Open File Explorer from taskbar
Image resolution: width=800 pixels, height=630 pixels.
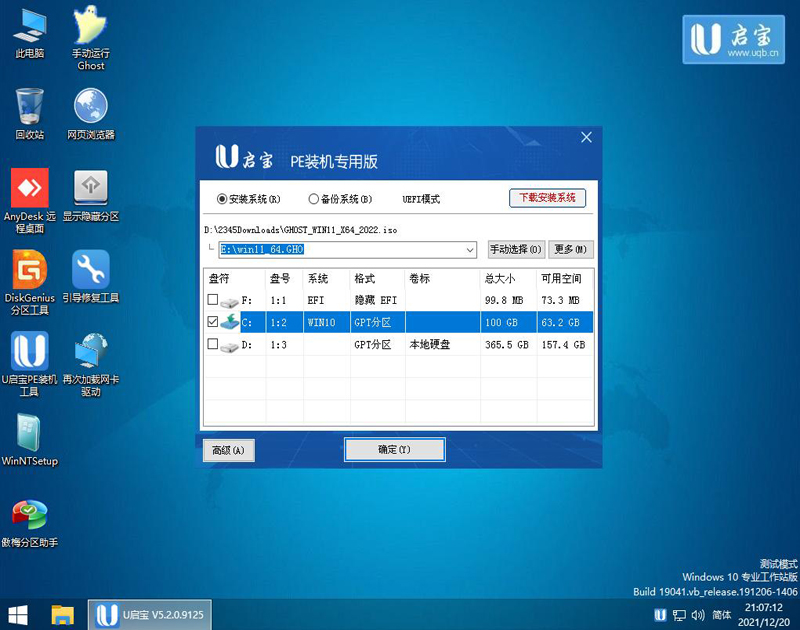coord(63,615)
